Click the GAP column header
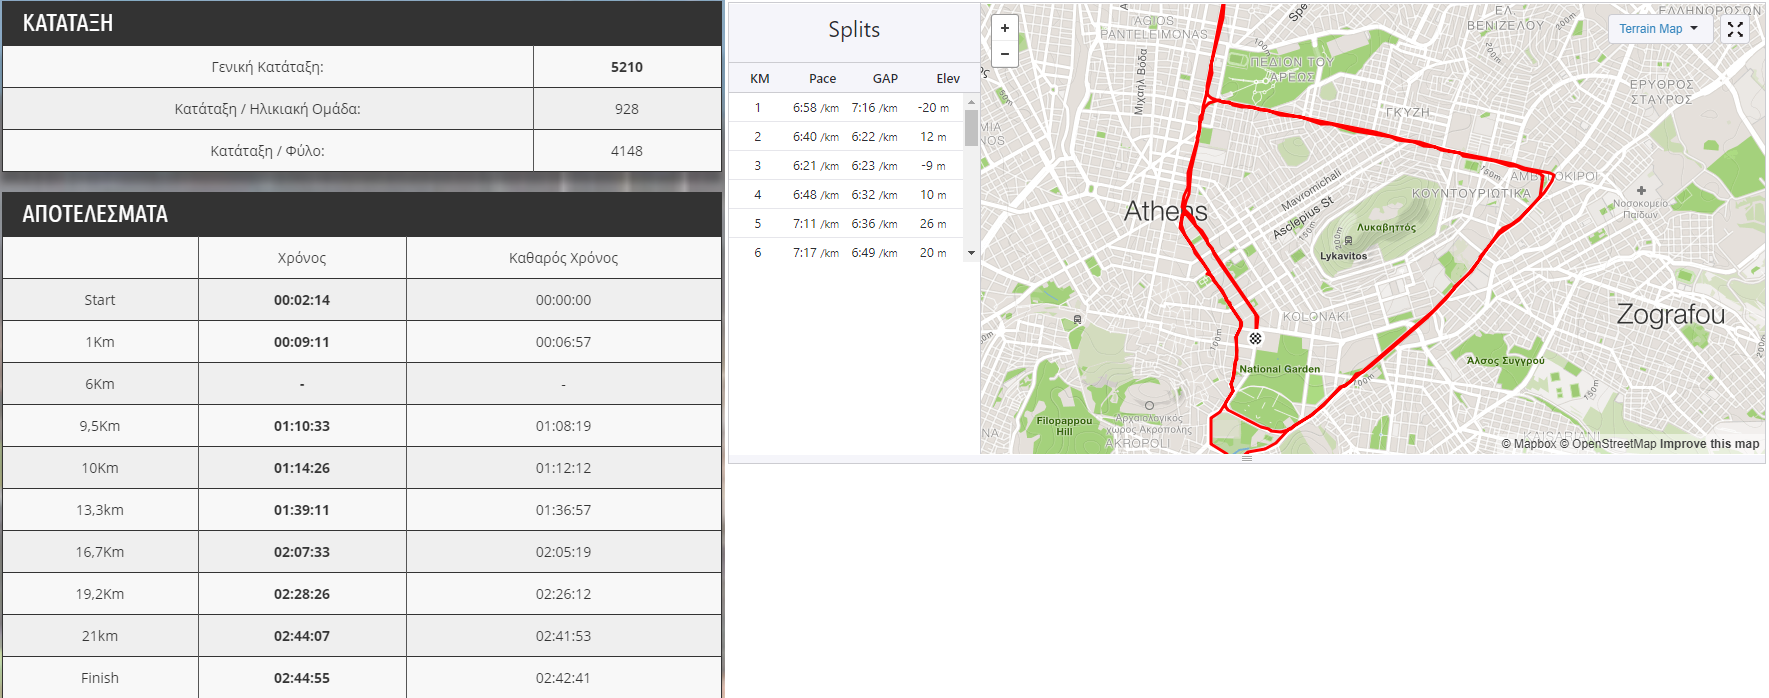Viewport: 1769px width, 698px height. point(885,78)
